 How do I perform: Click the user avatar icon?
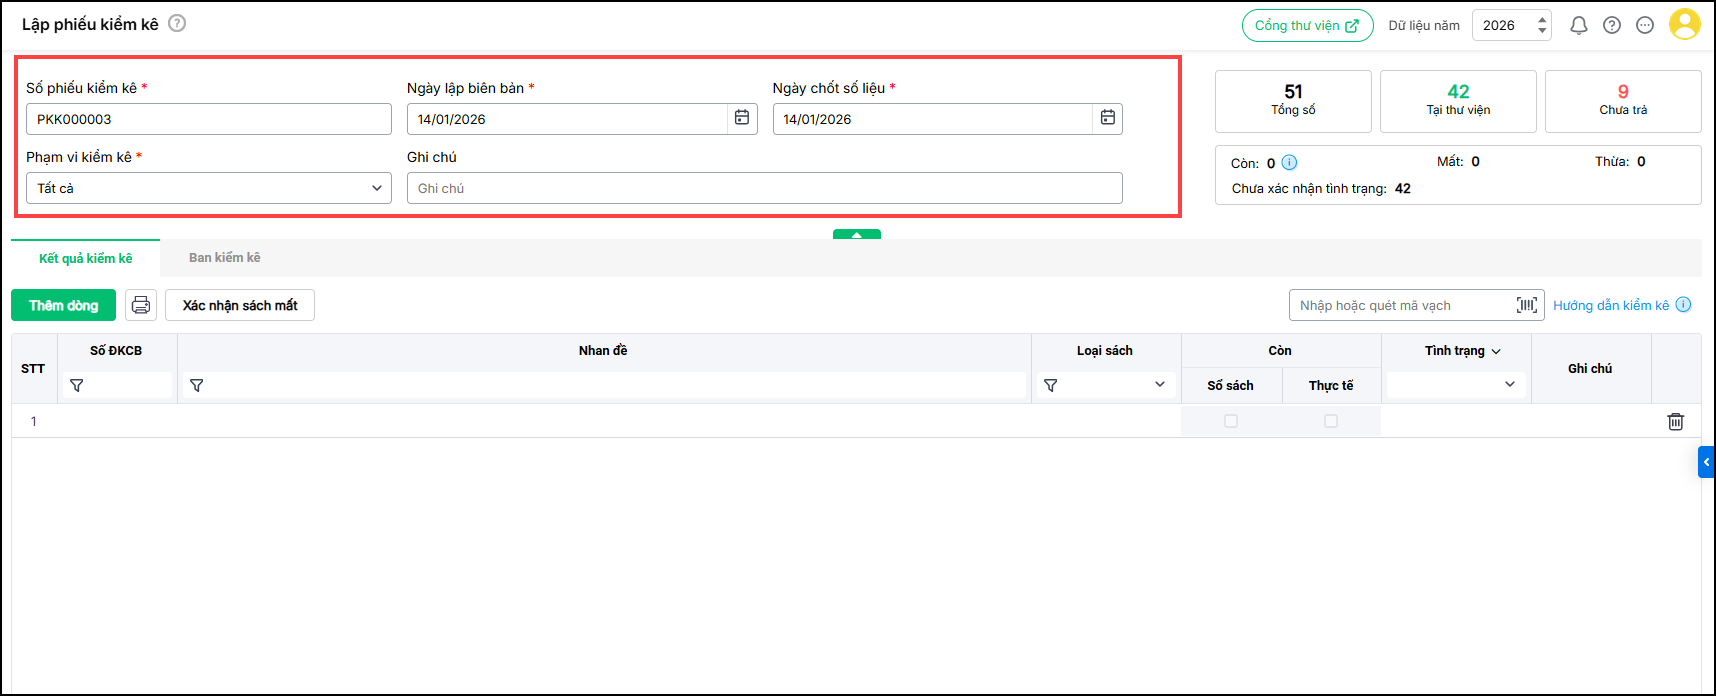pyautogui.click(x=1685, y=24)
